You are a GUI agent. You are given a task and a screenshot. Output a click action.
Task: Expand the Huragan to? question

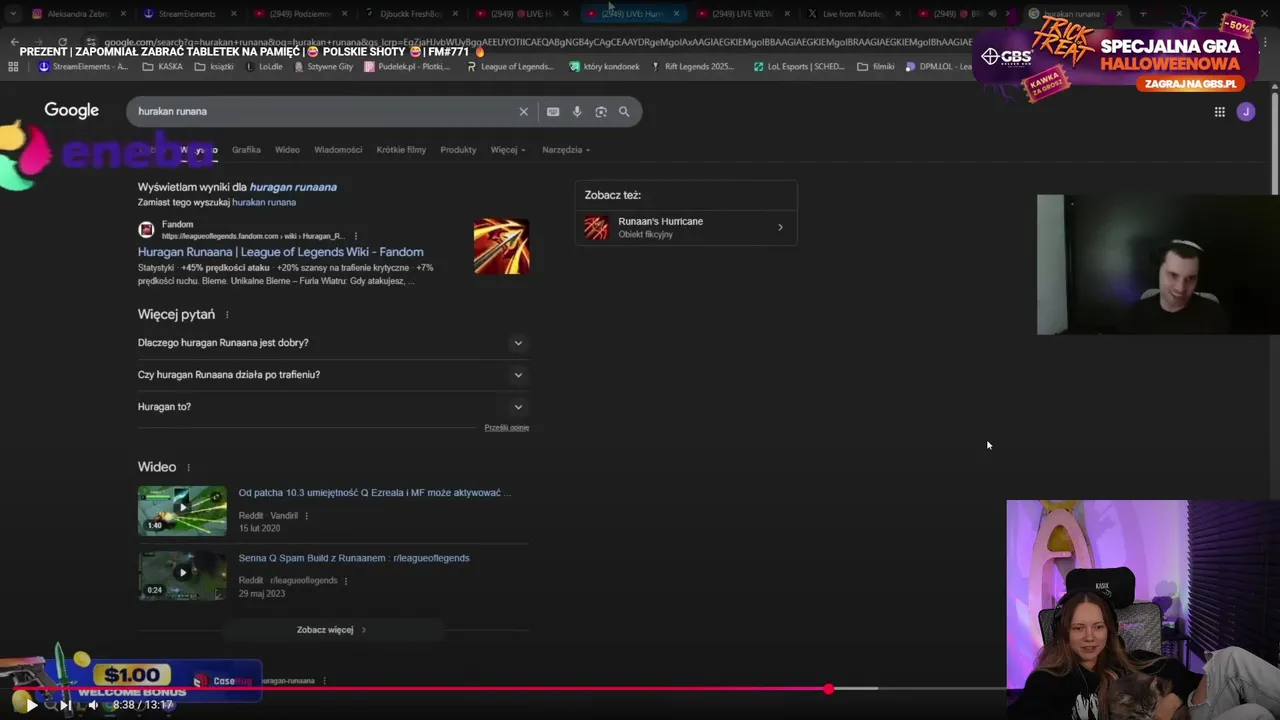pyautogui.click(x=333, y=407)
